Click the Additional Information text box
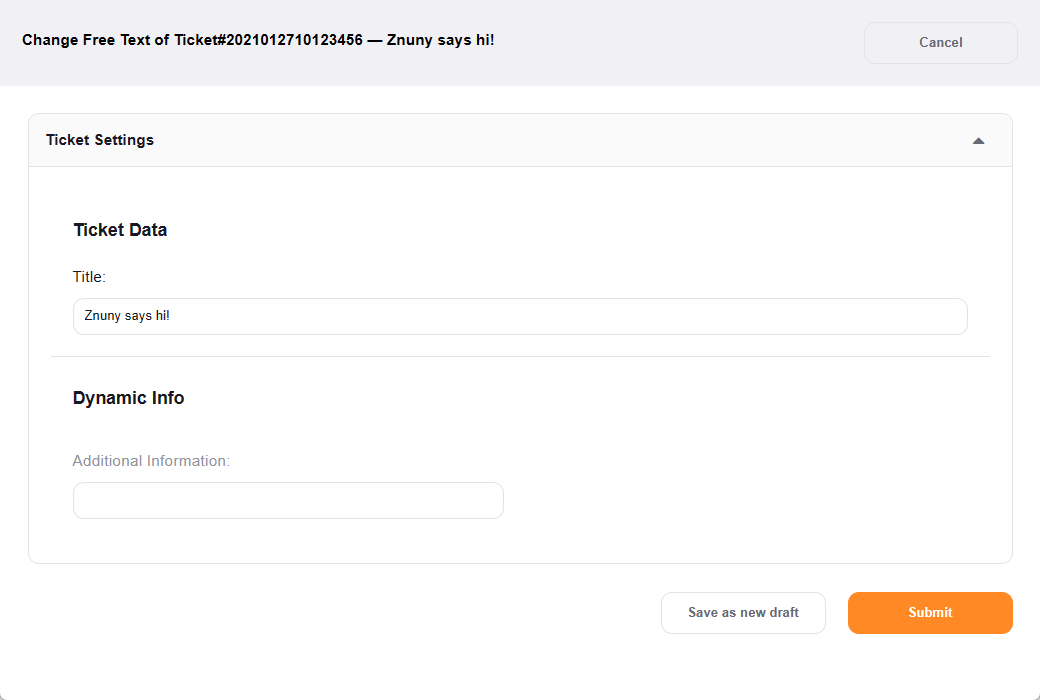Image resolution: width=1040 pixels, height=700 pixels. [288, 501]
